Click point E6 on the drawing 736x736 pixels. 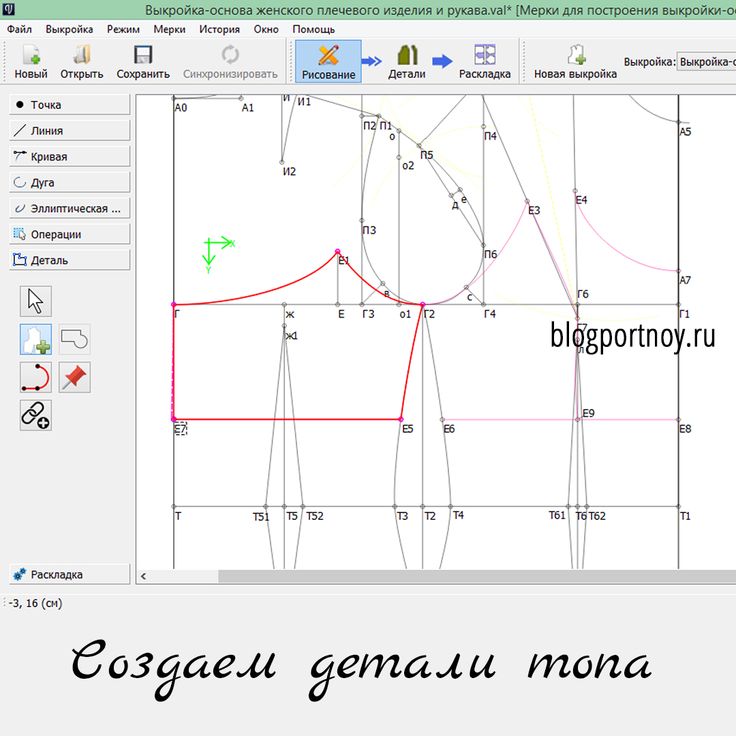[x=442, y=420]
